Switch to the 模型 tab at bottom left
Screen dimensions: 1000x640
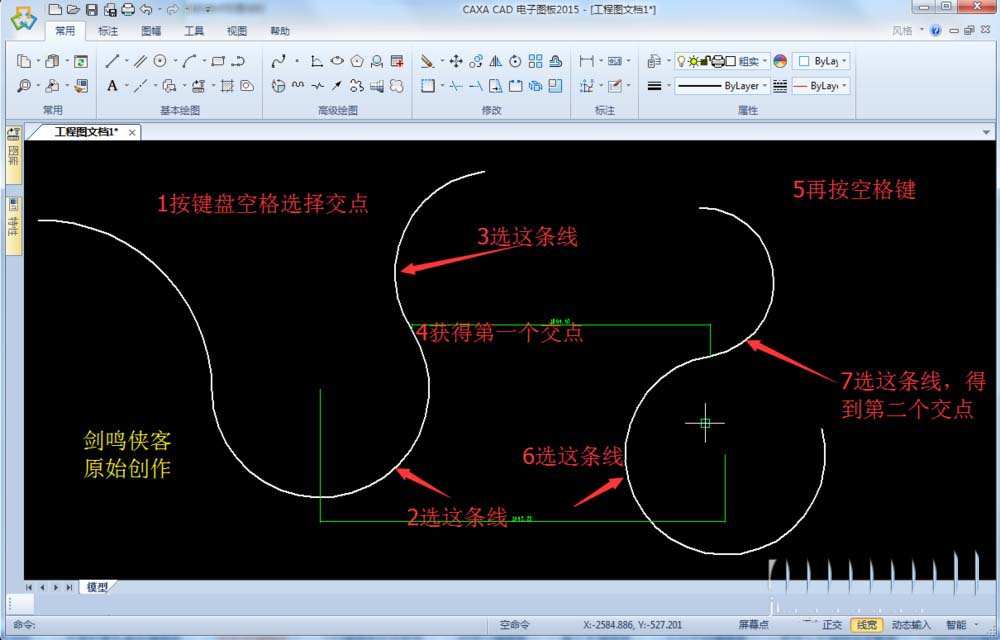pyautogui.click(x=96, y=588)
